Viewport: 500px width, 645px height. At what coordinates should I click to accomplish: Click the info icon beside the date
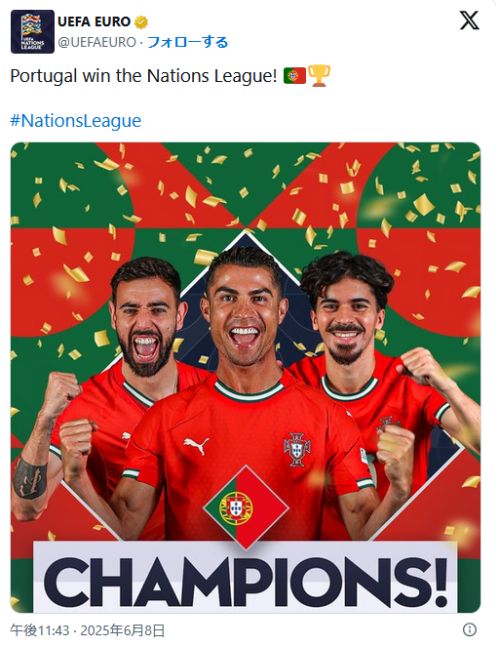pos(470,629)
